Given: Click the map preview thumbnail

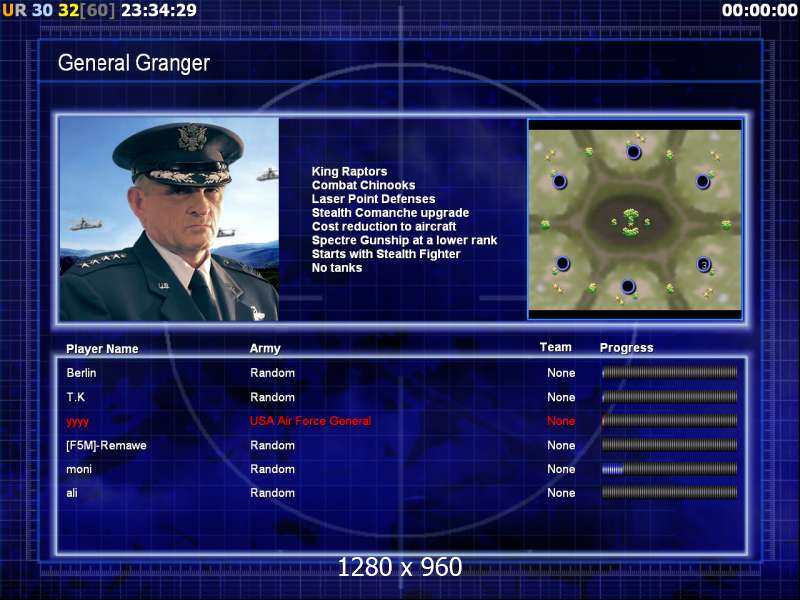Looking at the screenshot, I should [x=635, y=219].
